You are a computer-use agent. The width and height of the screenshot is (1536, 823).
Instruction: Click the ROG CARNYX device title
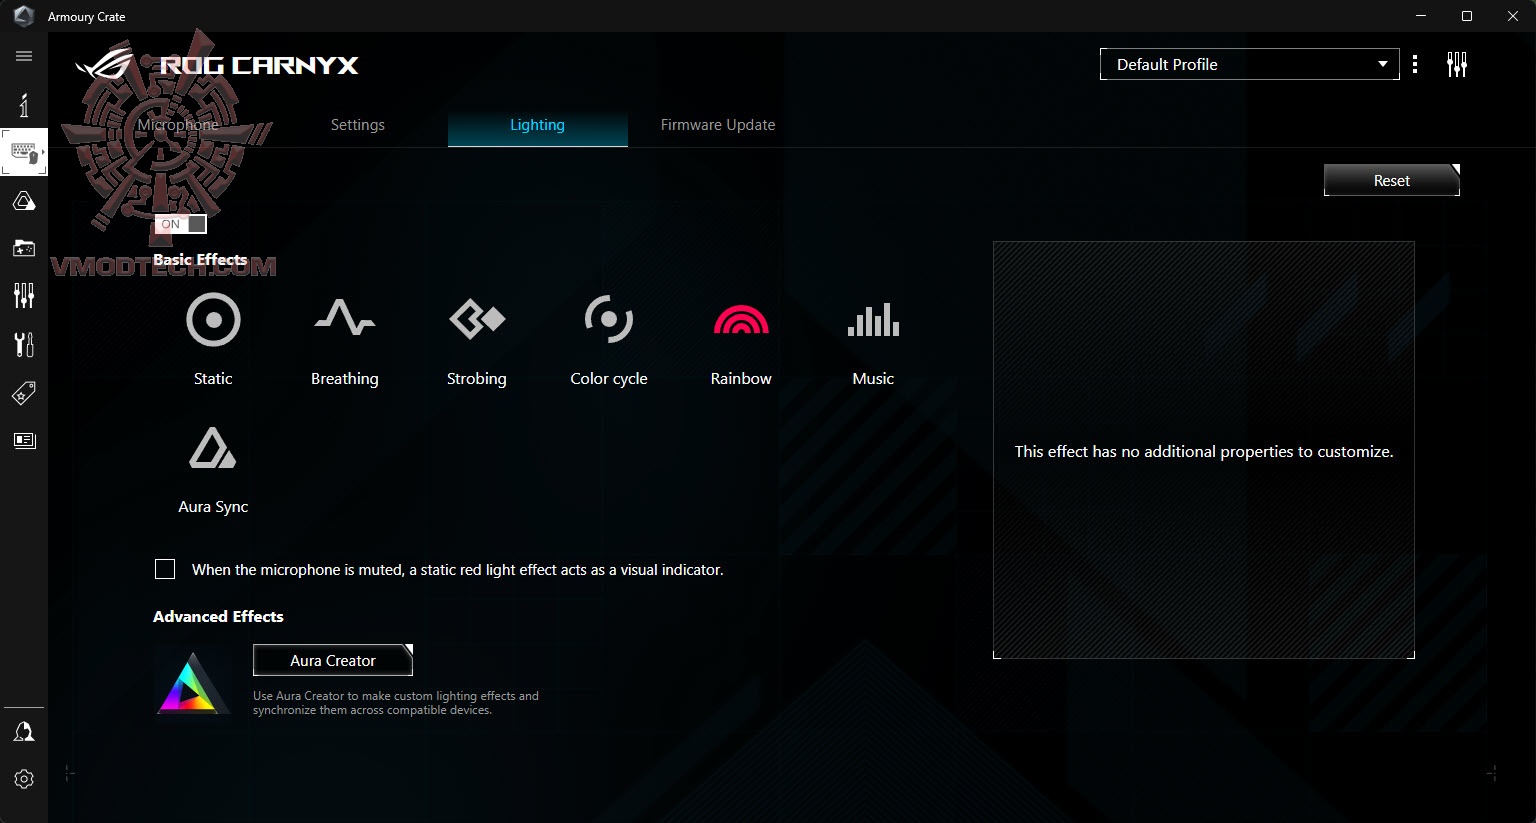pos(259,65)
